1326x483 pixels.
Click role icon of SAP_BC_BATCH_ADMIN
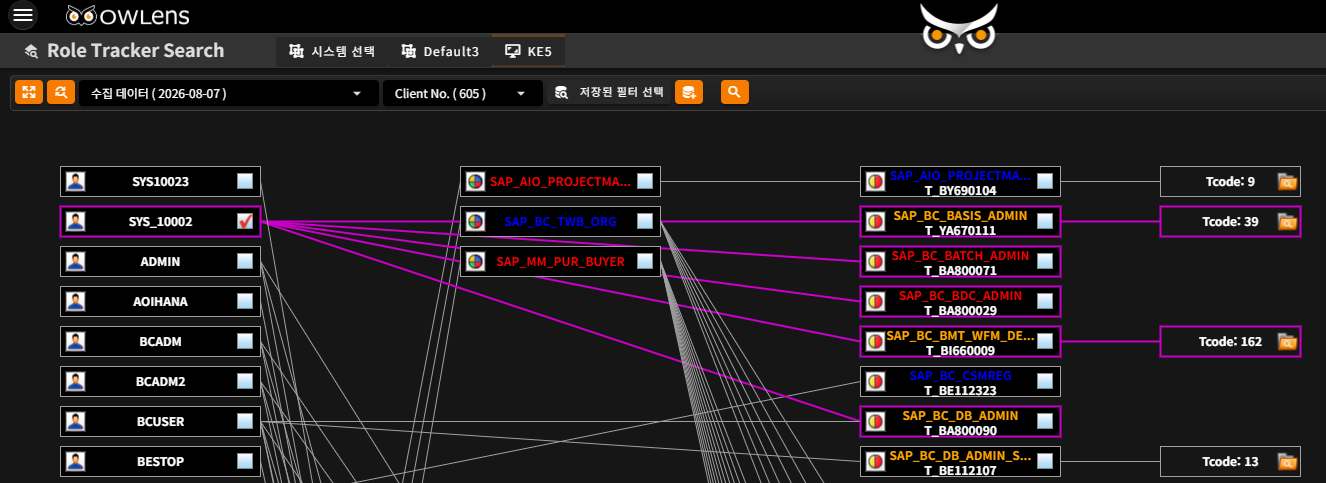pos(875,261)
